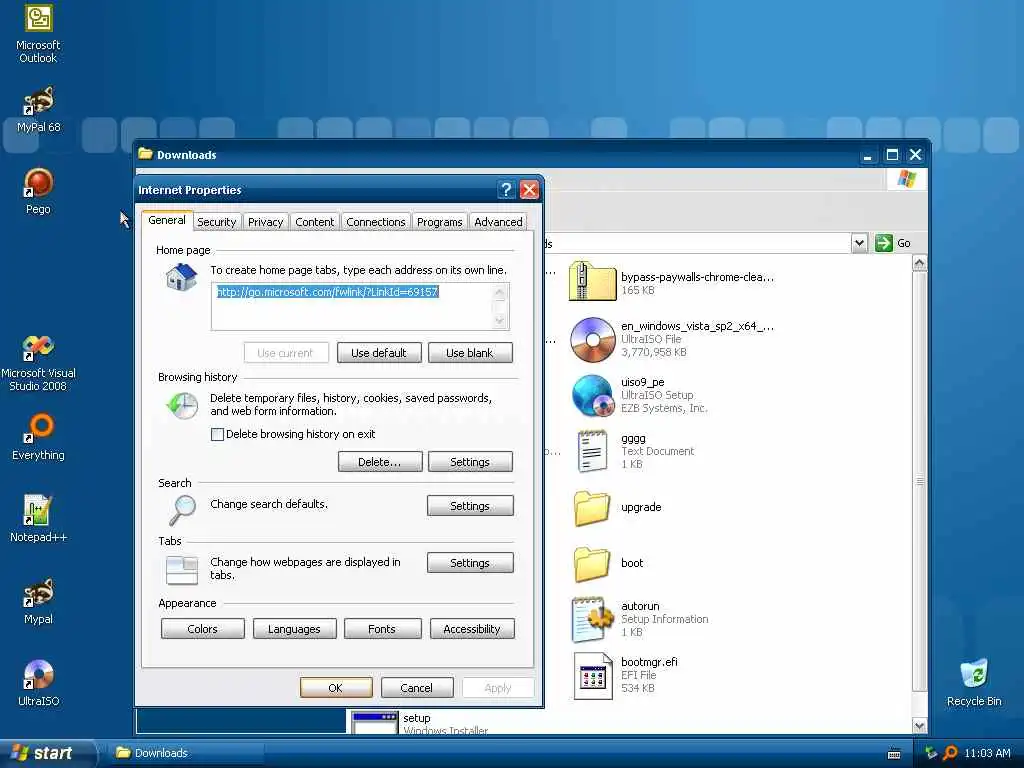Viewport: 1024px width, 768px height.
Task: Select the autorun setup information icon
Action: pos(592,618)
